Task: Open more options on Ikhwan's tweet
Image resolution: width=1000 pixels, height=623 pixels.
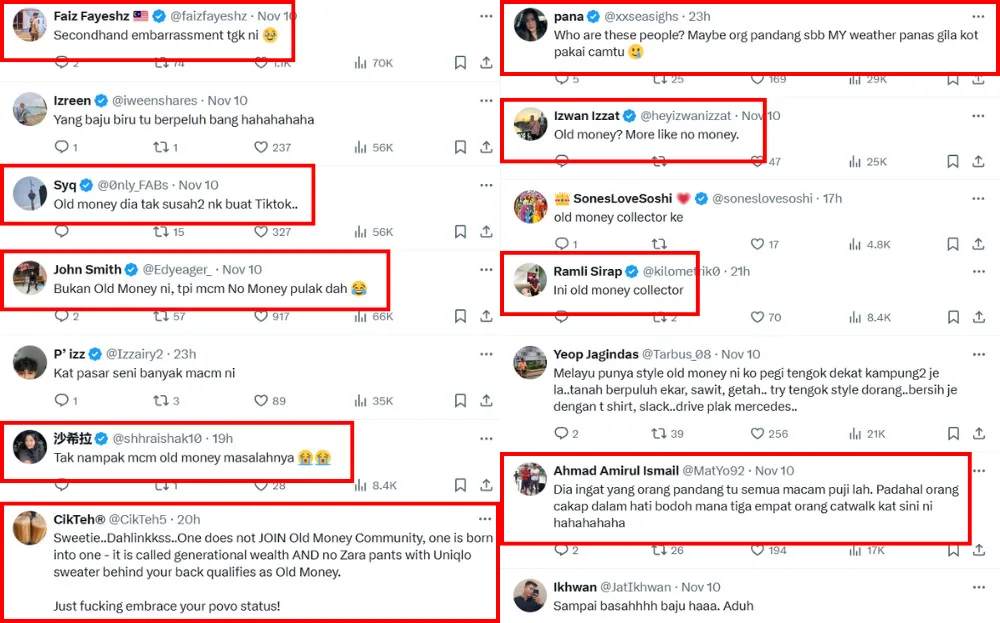Action: coord(985,587)
